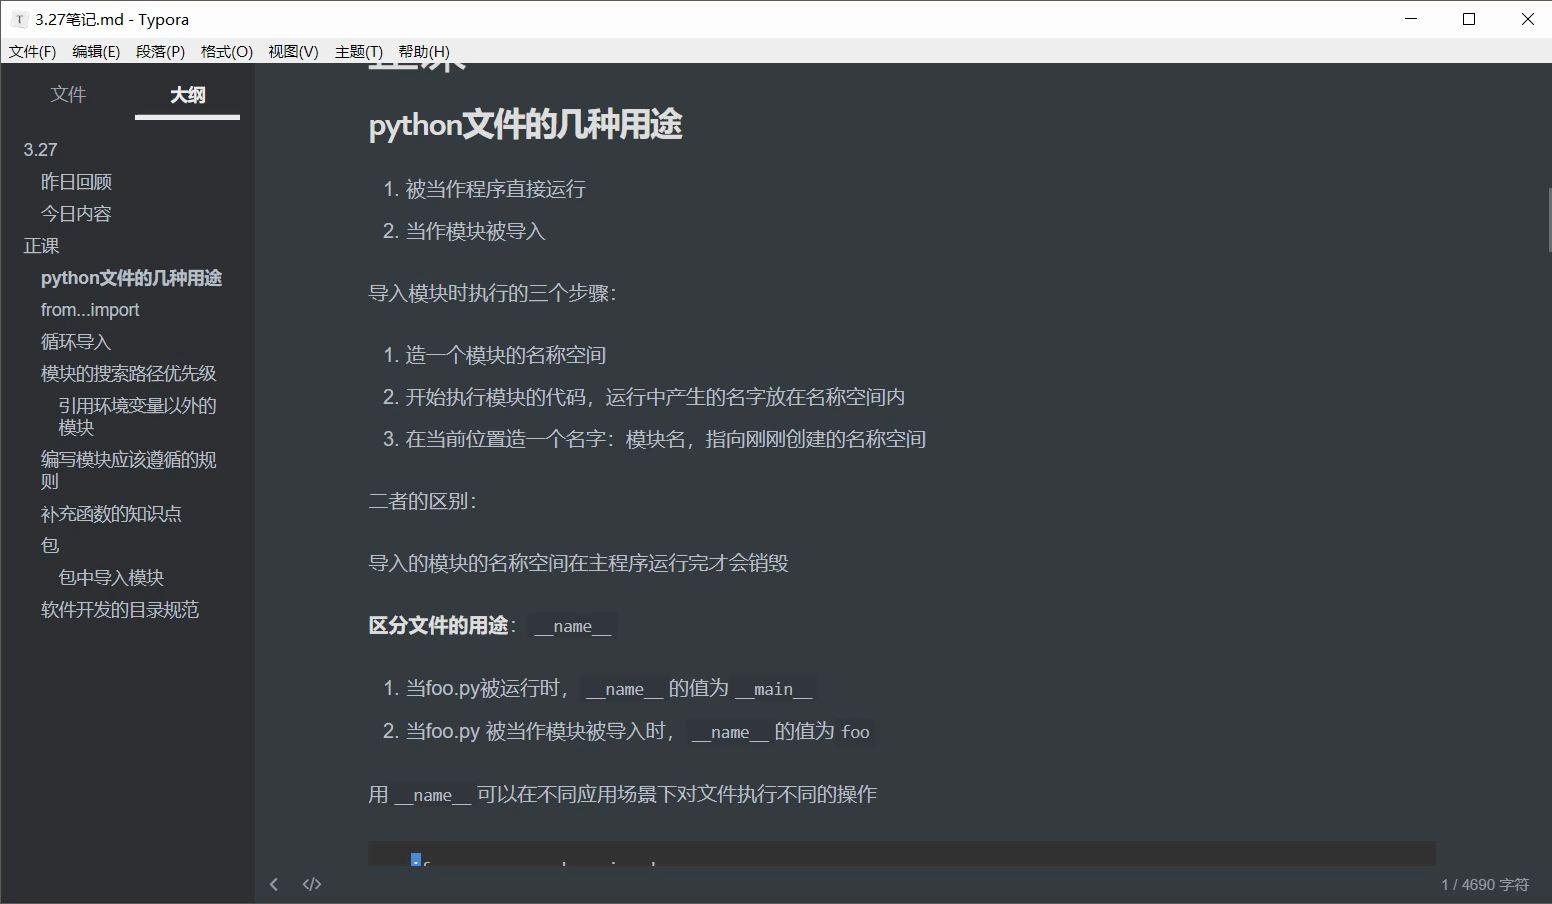
Task: Jump to 循环导入 in the outline
Action: pyautogui.click(x=75, y=341)
